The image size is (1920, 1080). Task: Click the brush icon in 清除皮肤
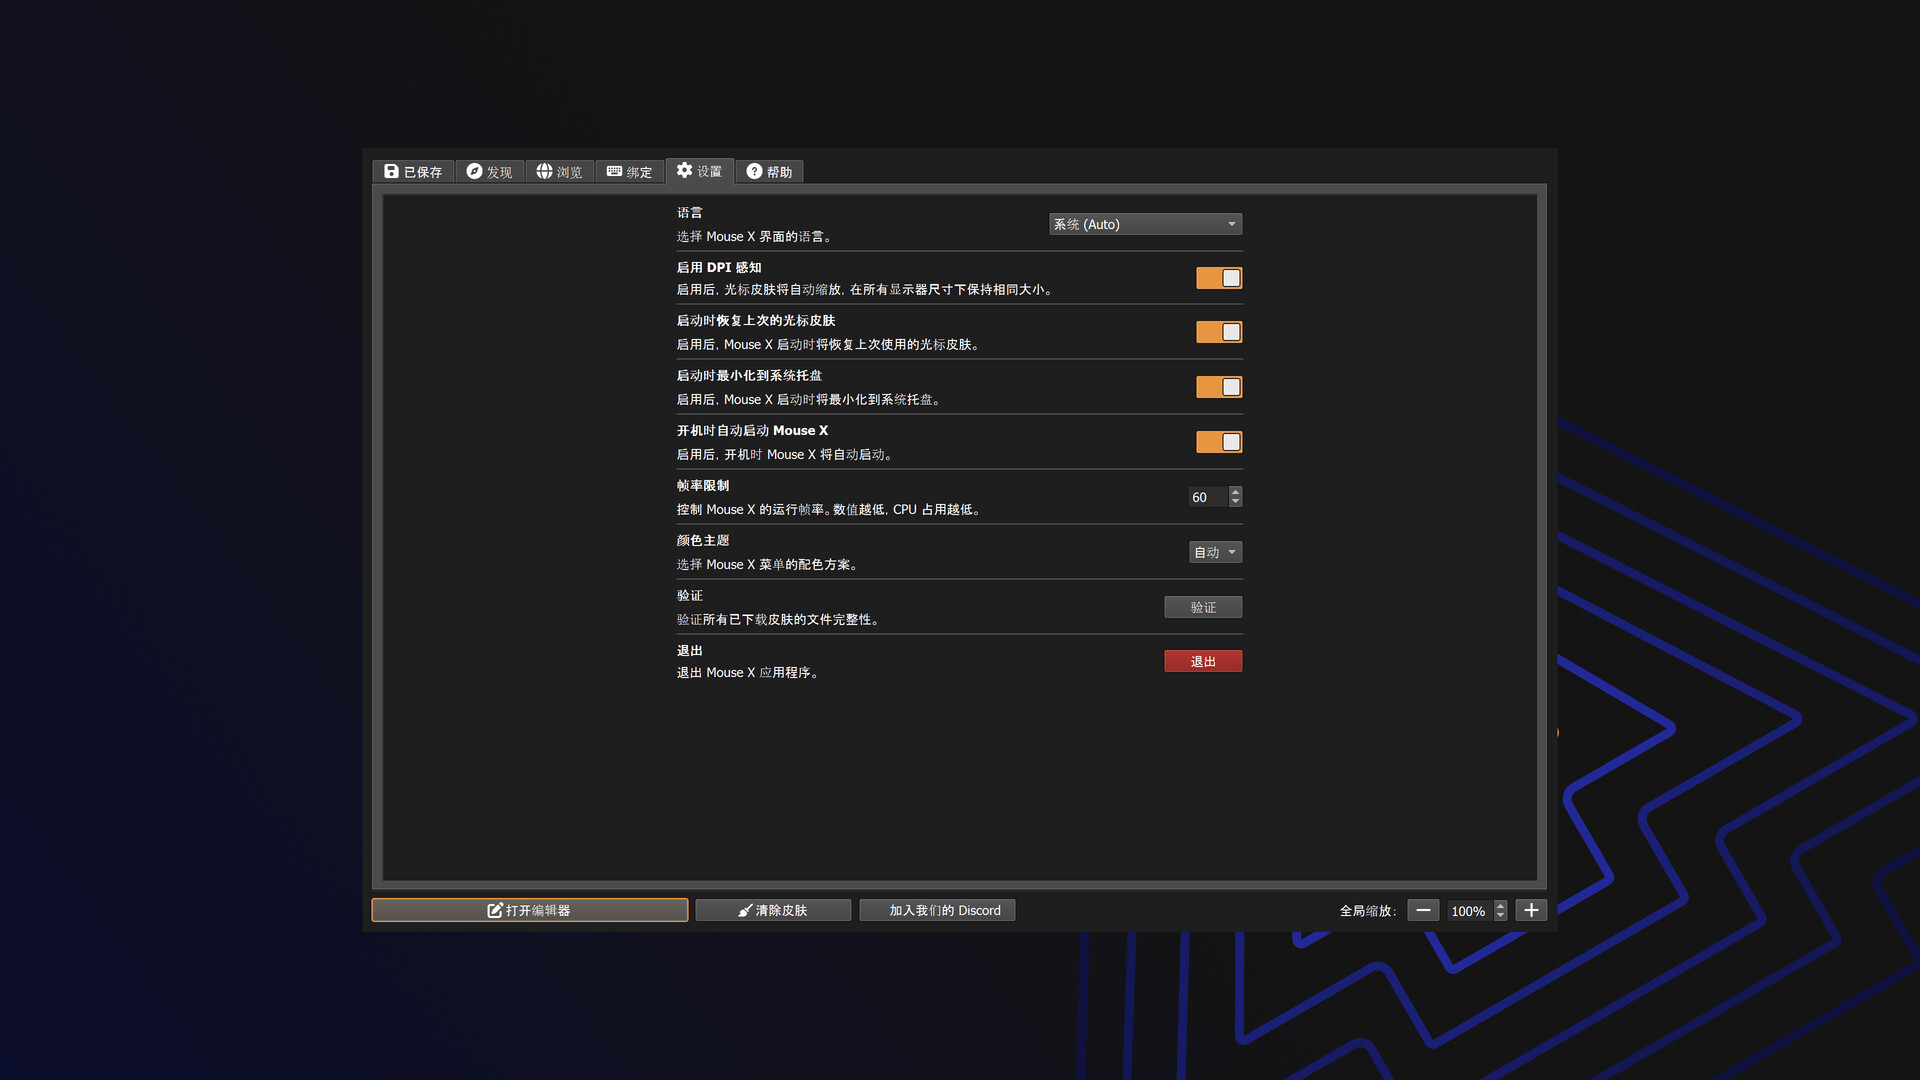tap(745, 910)
